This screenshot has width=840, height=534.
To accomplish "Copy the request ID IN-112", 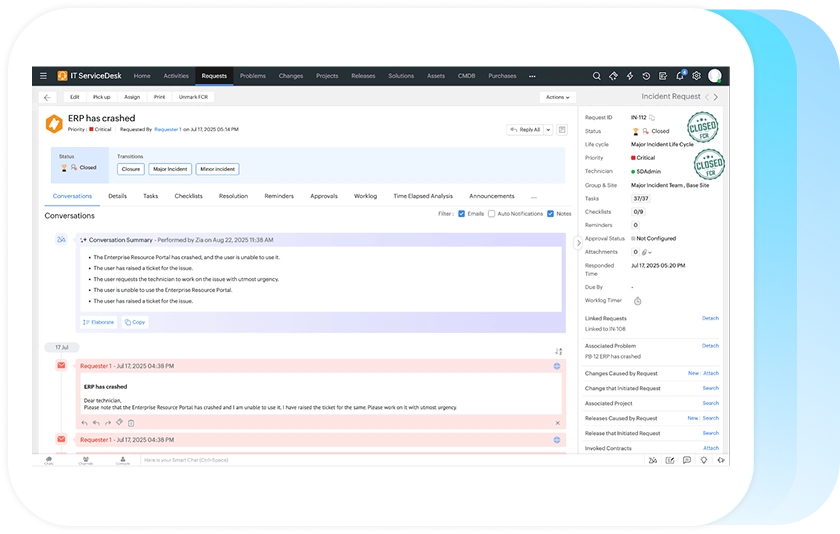I will (652, 117).
